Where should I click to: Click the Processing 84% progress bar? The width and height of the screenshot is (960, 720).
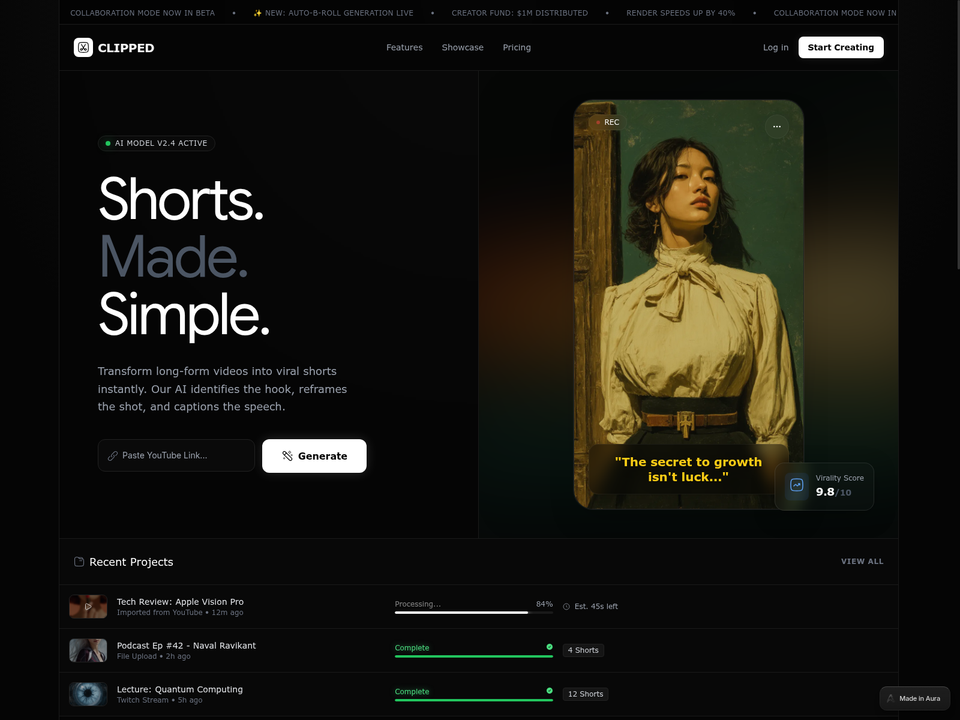tap(474, 612)
